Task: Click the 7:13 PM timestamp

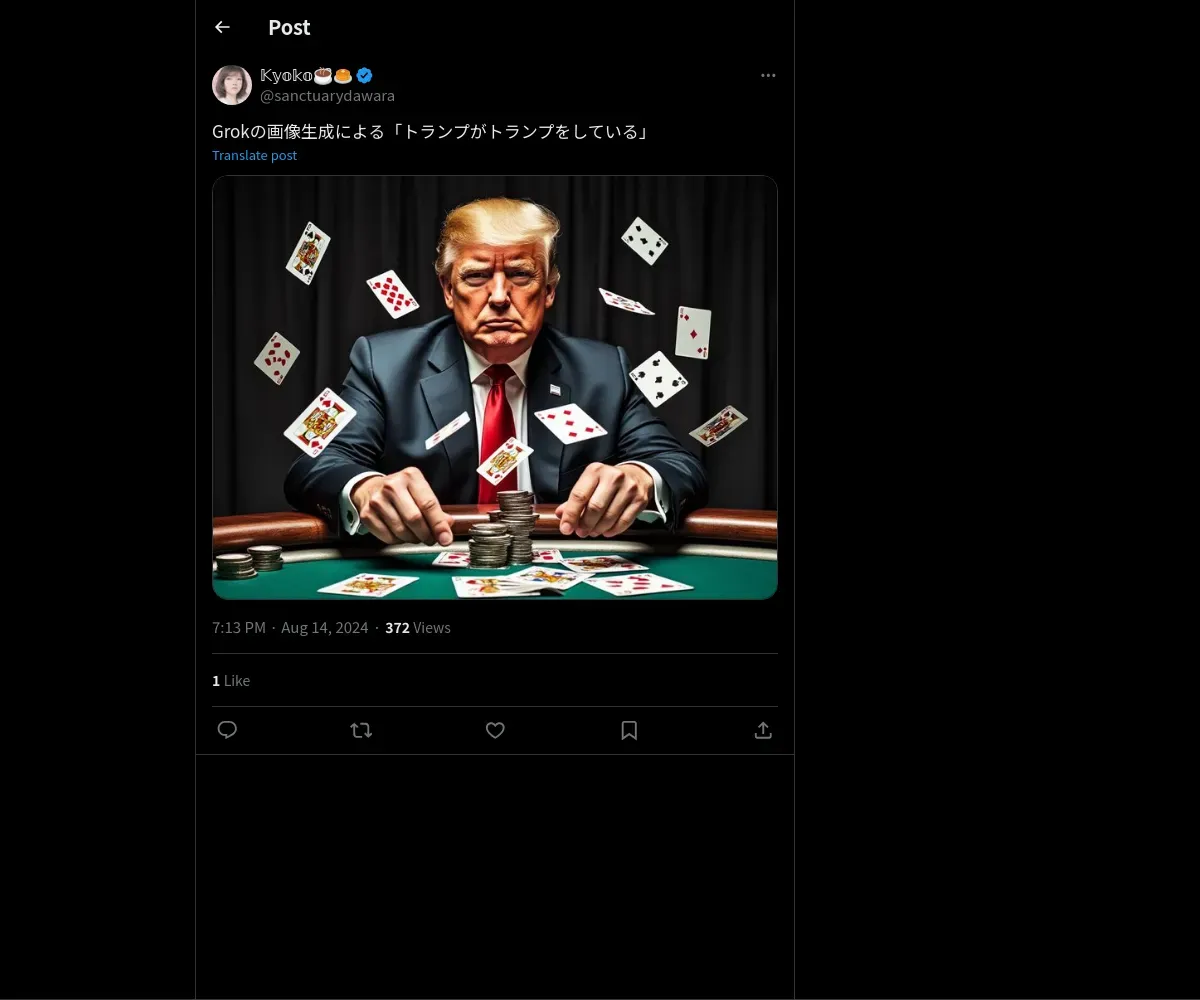Action: (239, 628)
